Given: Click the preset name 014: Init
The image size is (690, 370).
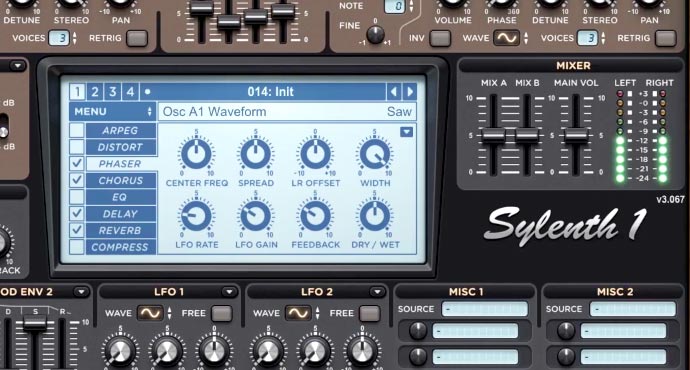Looking at the screenshot, I should pos(270,92).
